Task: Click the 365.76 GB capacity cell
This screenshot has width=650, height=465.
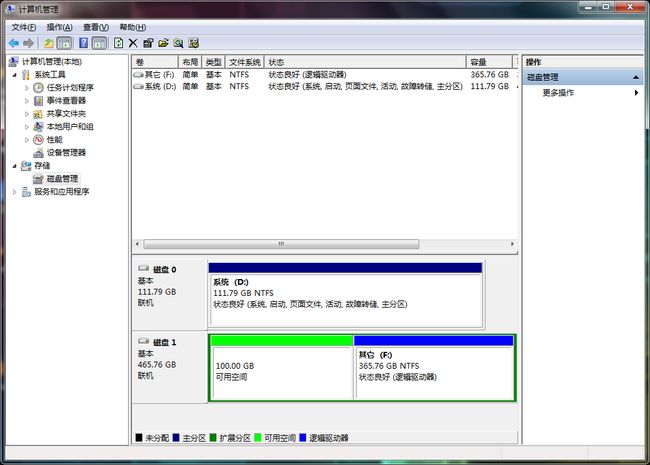Action: point(490,75)
